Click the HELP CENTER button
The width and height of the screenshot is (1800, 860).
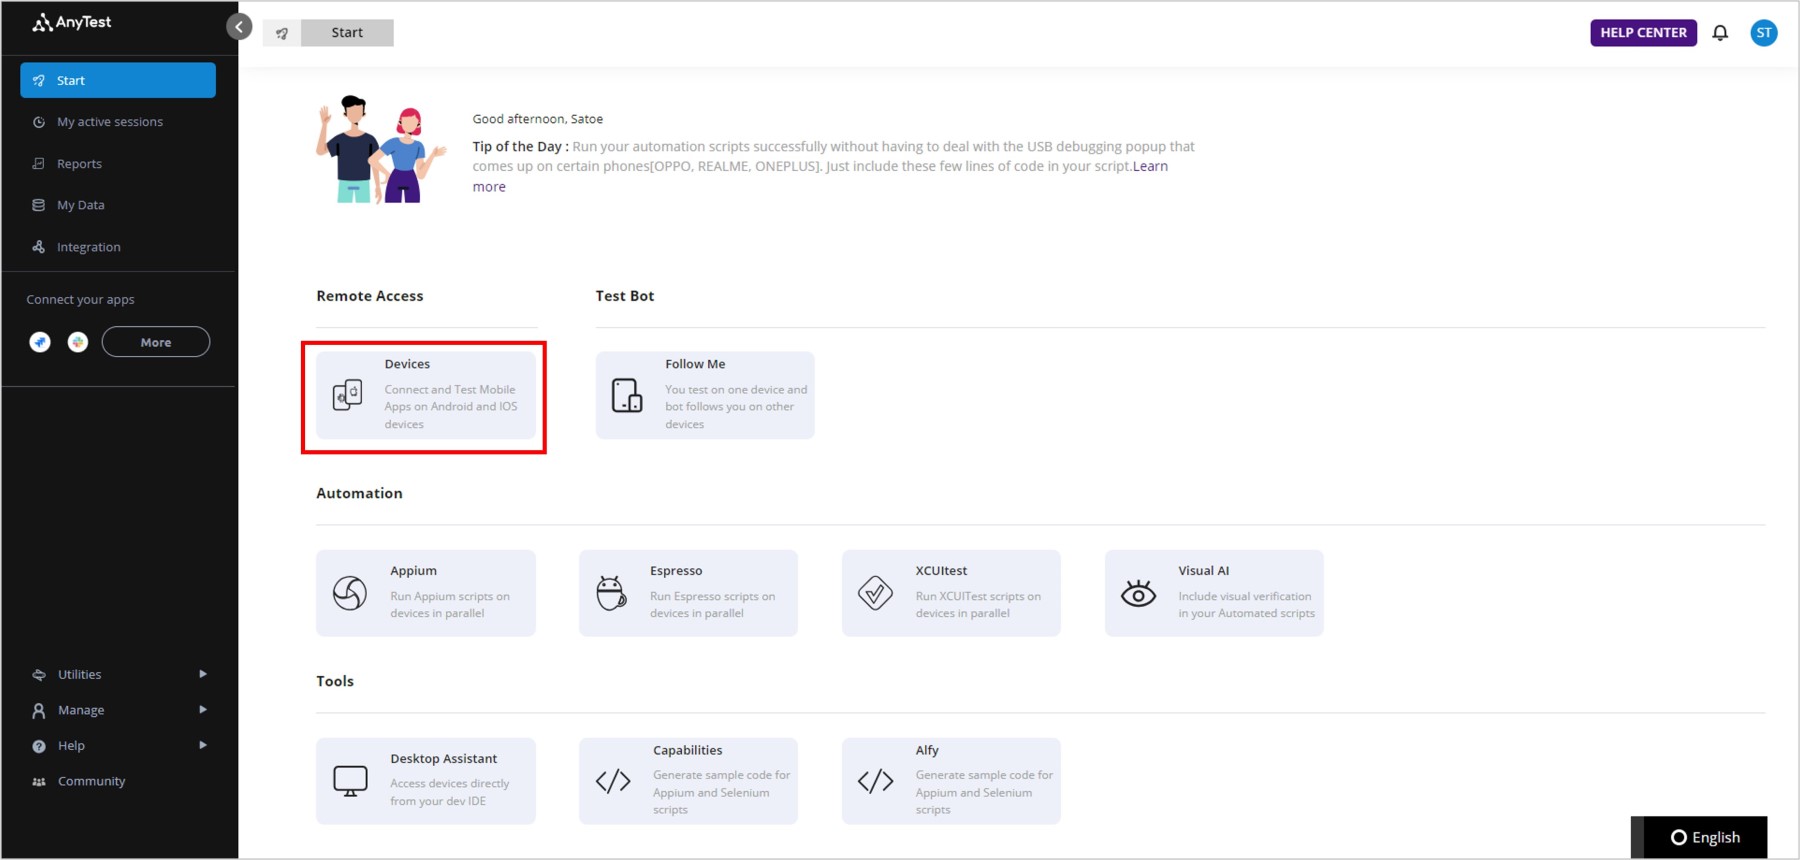[1643, 33]
